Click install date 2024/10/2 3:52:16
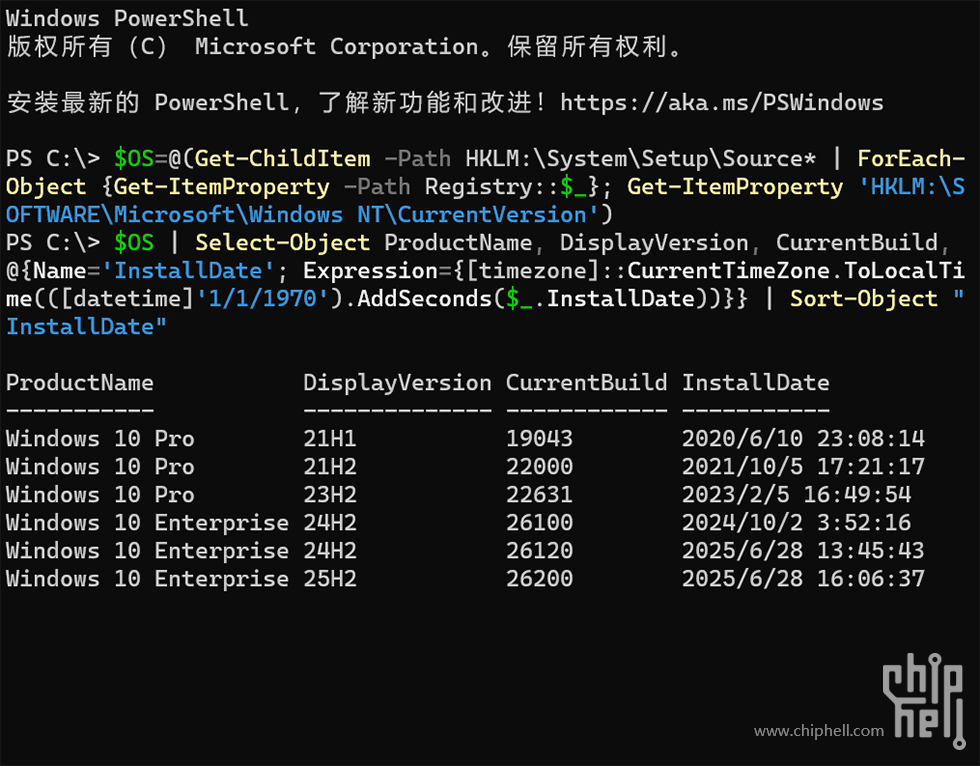The image size is (980, 766). [796, 522]
